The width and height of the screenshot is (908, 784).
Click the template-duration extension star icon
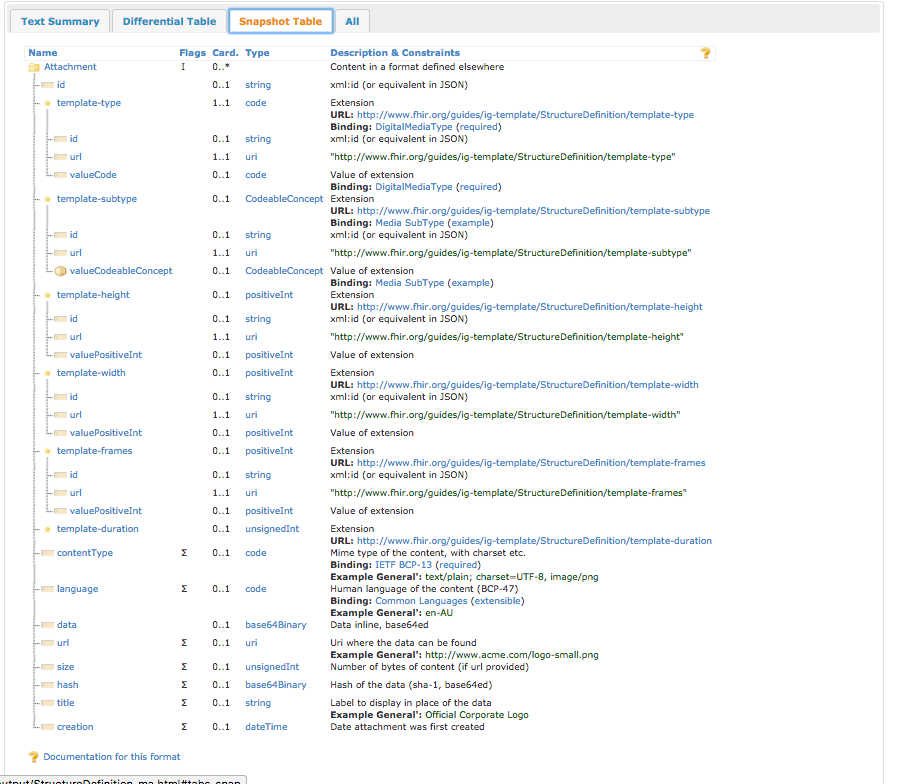point(47,529)
